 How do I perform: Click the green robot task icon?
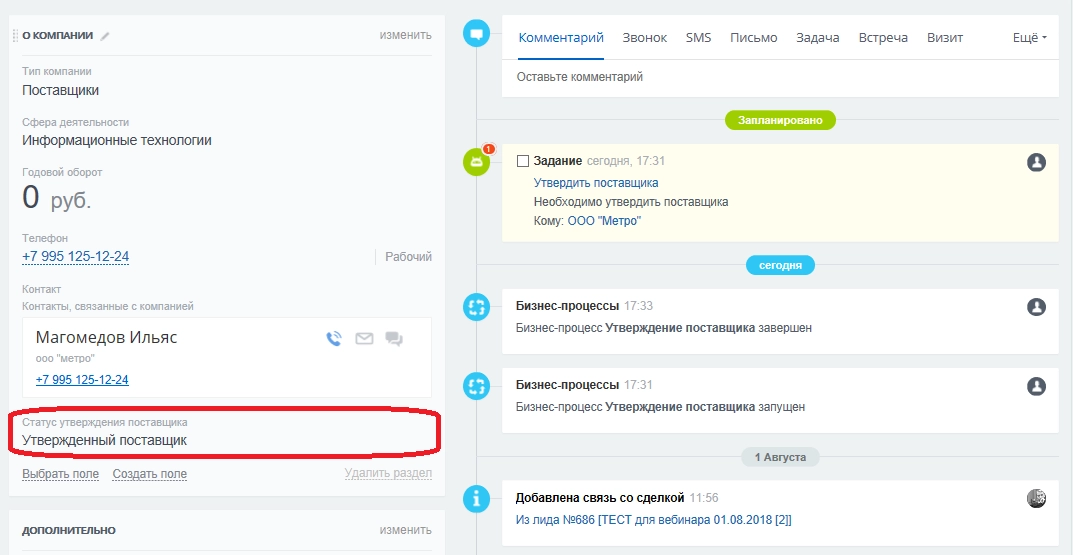(477, 162)
